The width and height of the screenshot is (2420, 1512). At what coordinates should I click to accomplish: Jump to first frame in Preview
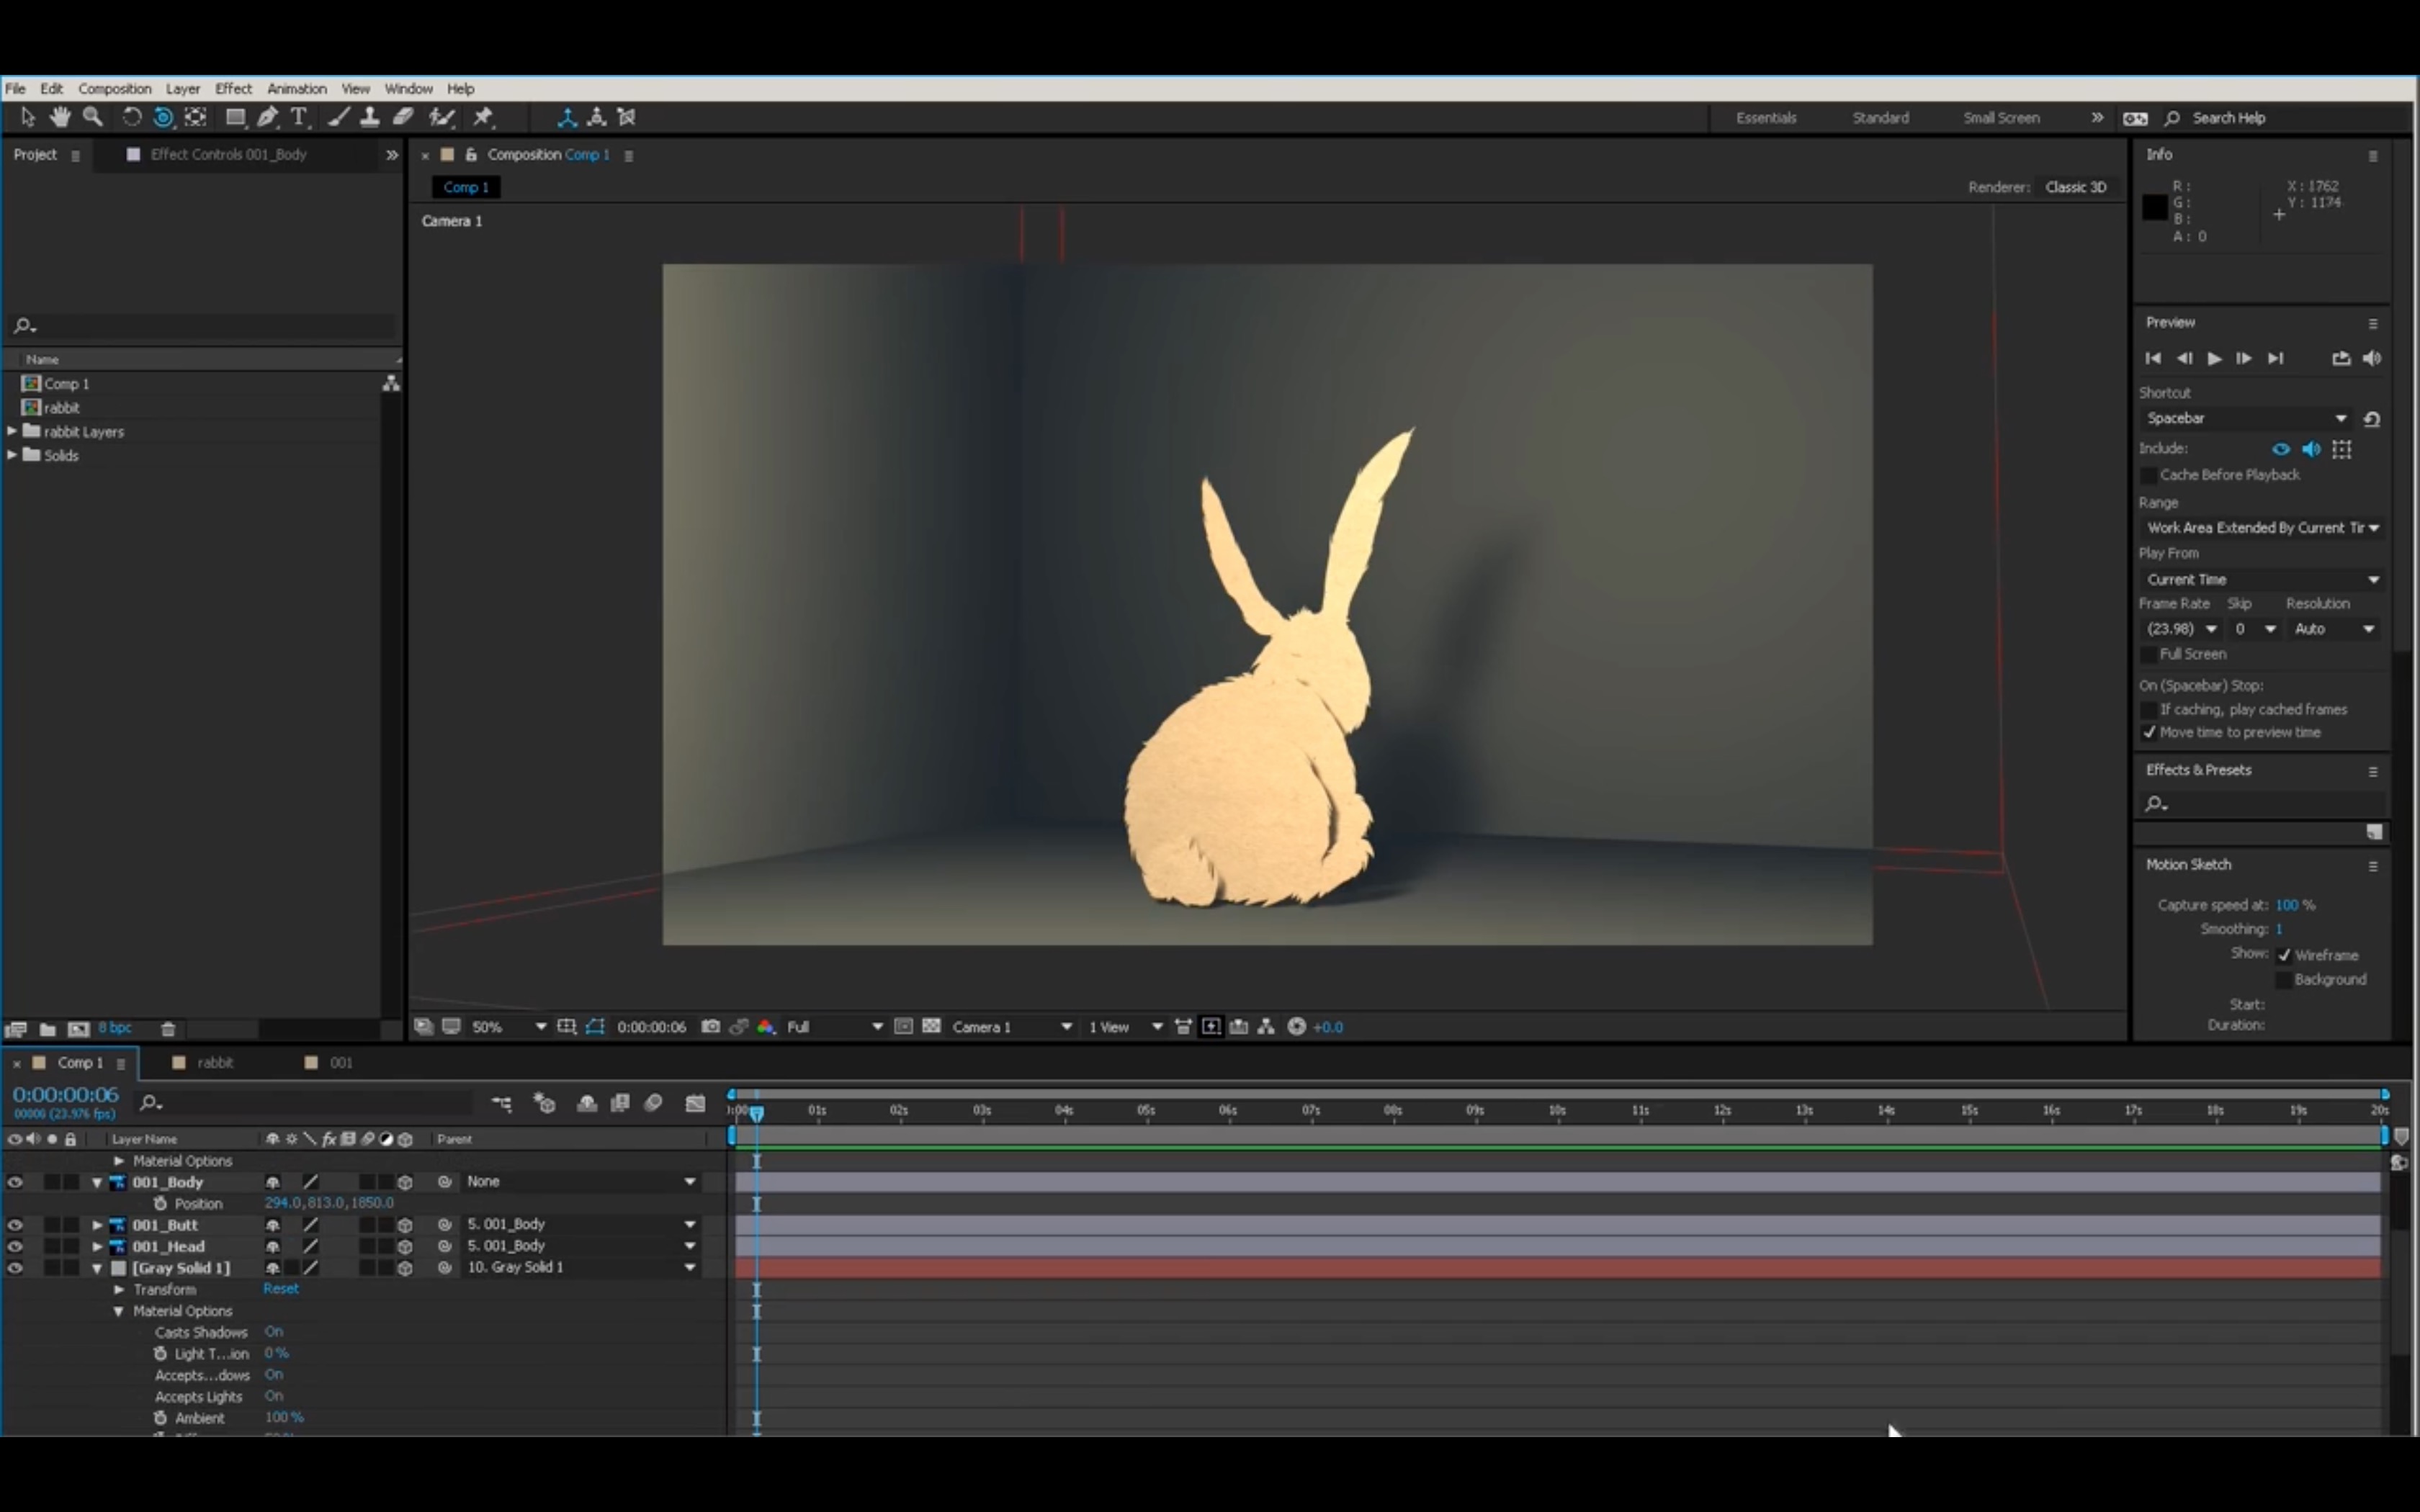(2153, 358)
